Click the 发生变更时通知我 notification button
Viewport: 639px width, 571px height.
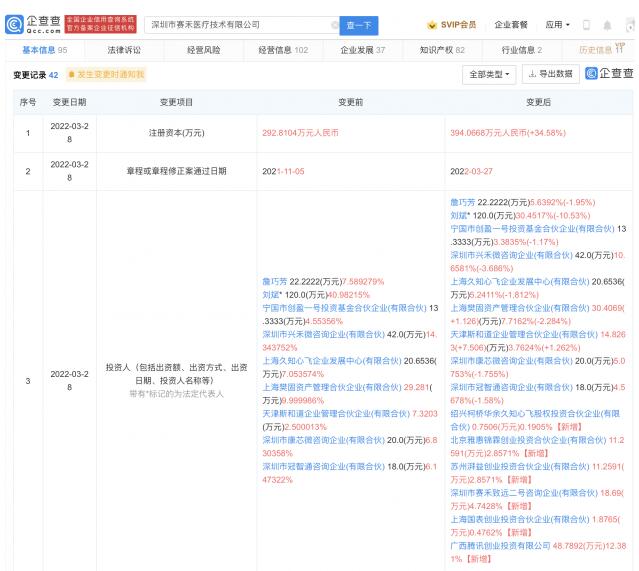tap(106, 75)
